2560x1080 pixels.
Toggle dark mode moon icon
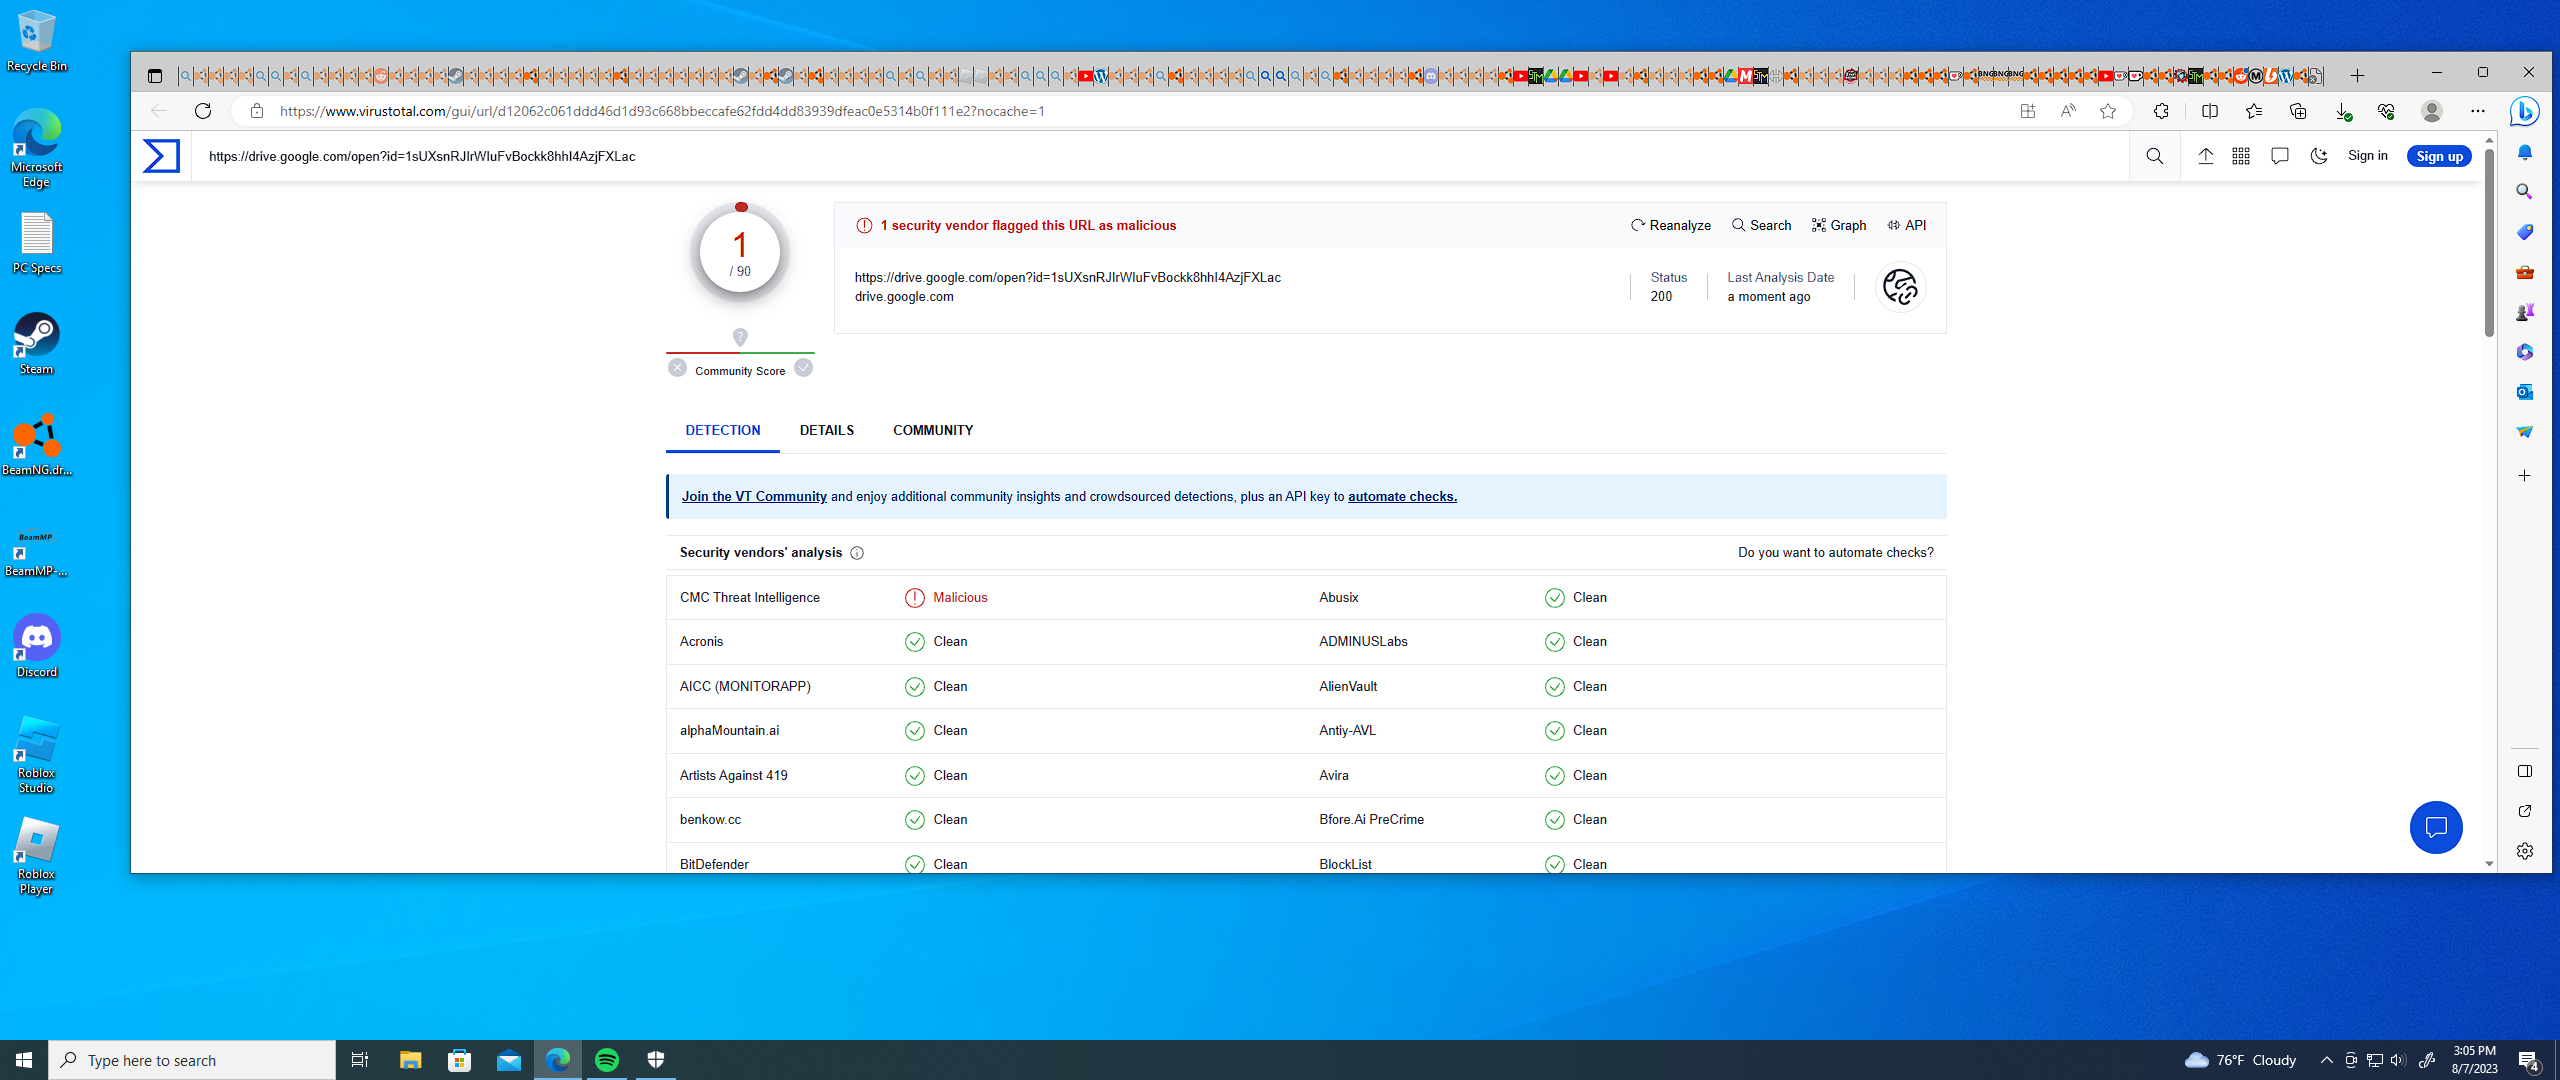pyautogui.click(x=2319, y=156)
